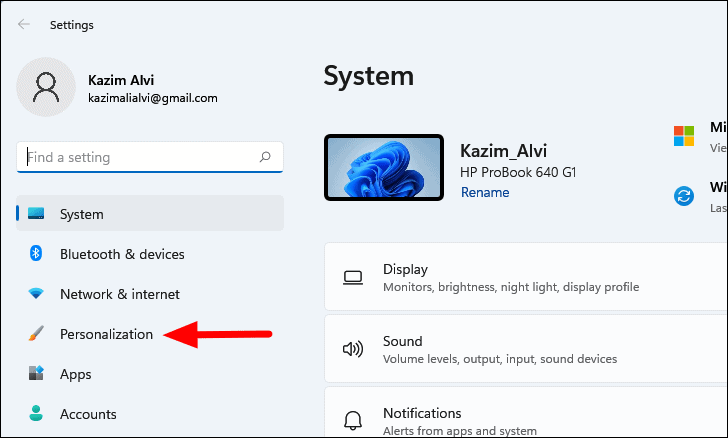Click the Display laptop icon
Image resolution: width=728 pixels, height=438 pixels.
[353, 278]
